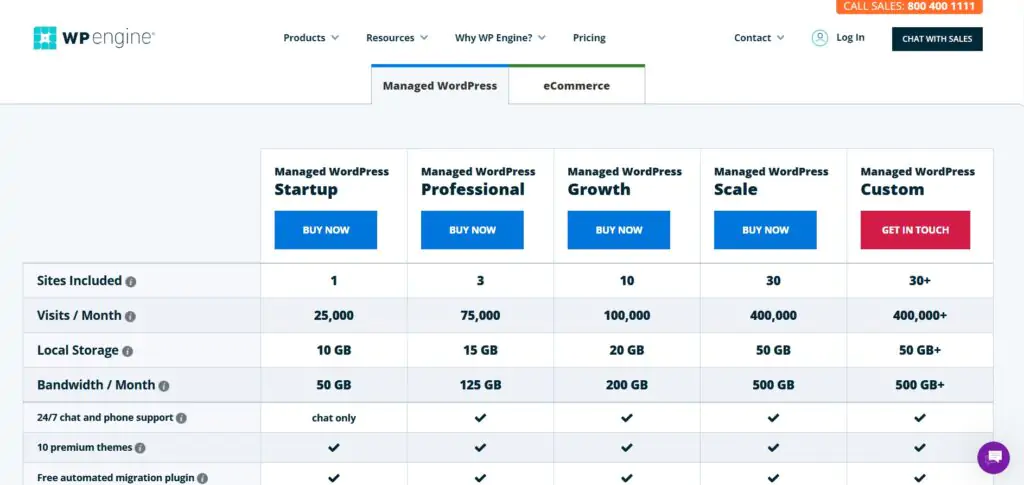Open the Contact dropdown

click(x=759, y=38)
